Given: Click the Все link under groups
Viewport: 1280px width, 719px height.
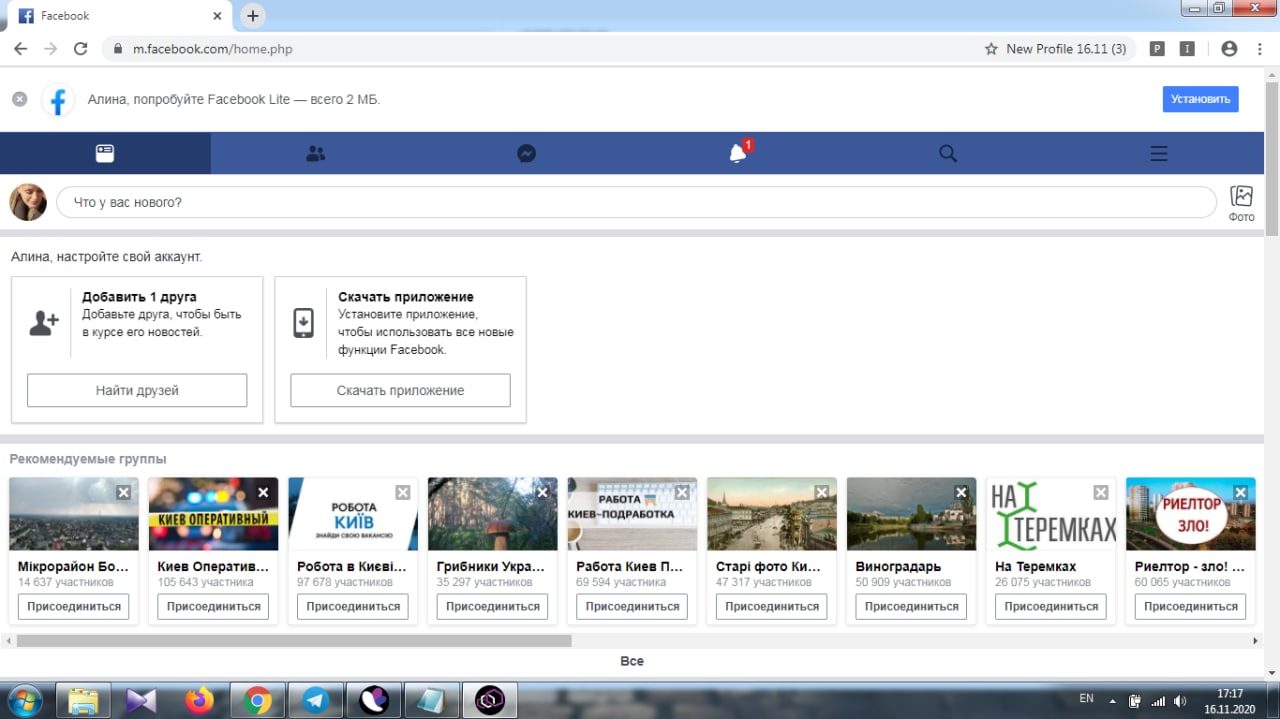Looking at the screenshot, I should tap(632, 661).
